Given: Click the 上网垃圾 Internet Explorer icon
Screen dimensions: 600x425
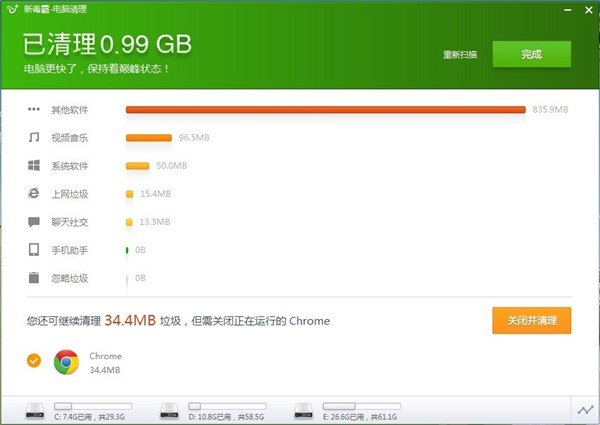Looking at the screenshot, I should pyautogui.click(x=33, y=193).
